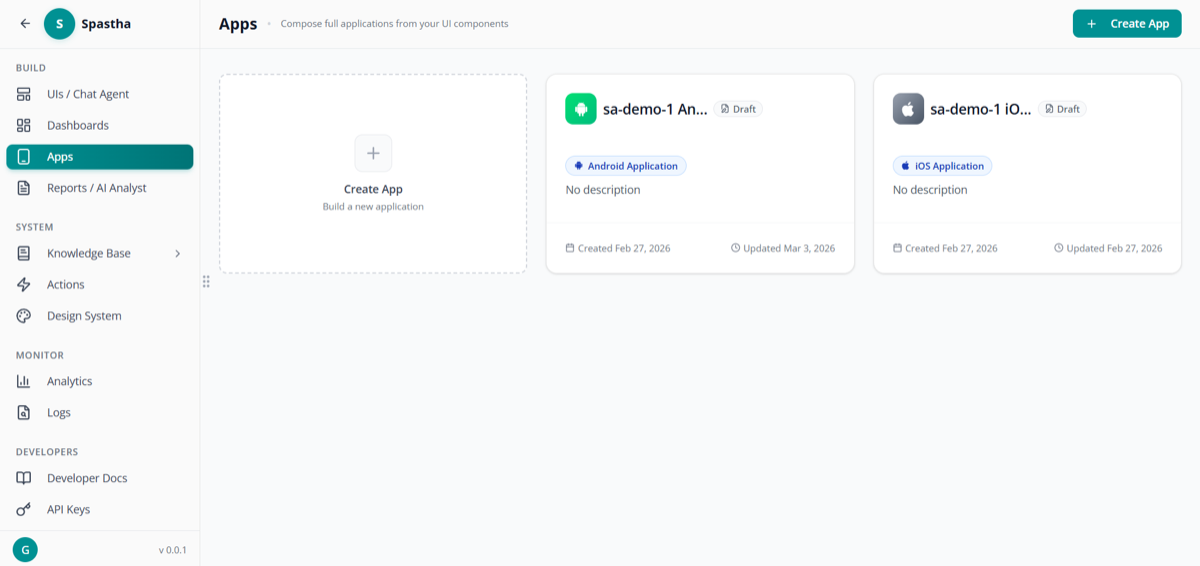Click the Design System palette icon

(x=24, y=316)
